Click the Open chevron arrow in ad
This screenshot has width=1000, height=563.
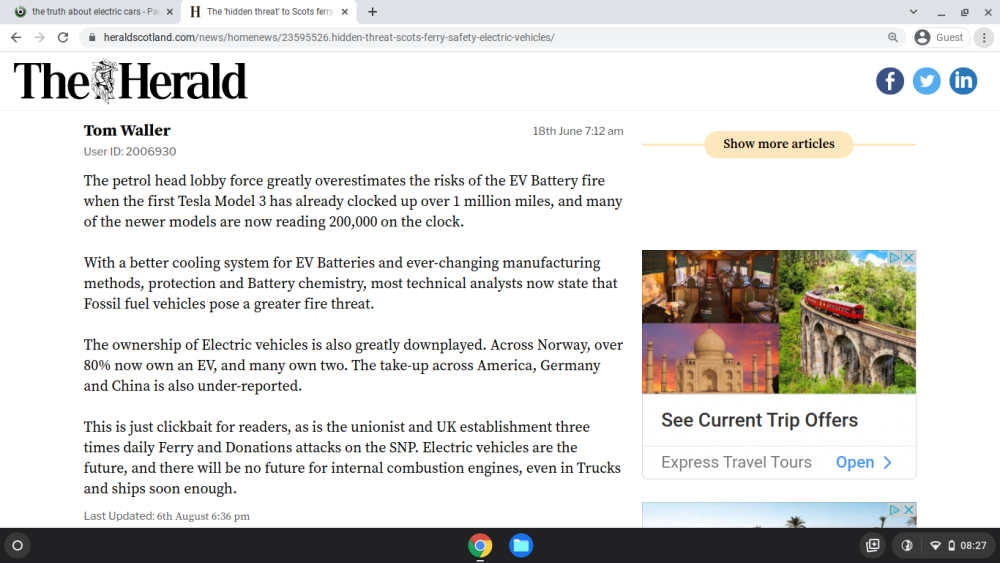tap(887, 462)
